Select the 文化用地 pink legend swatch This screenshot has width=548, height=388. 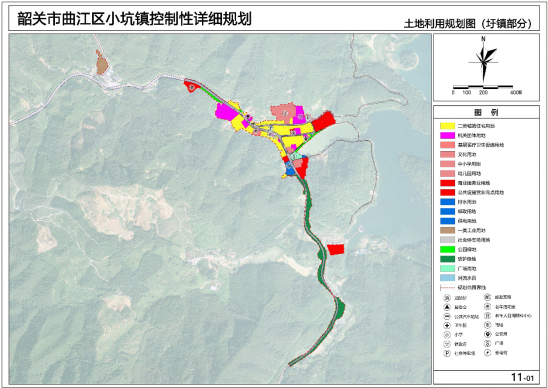coord(447,155)
